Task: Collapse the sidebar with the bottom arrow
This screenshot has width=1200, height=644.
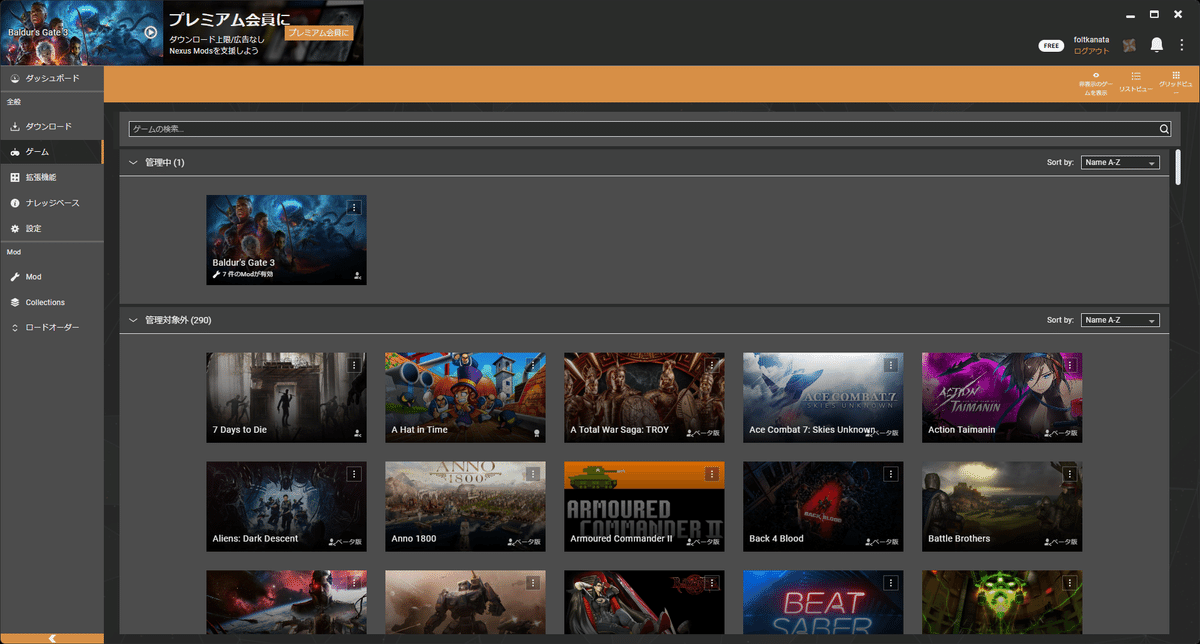Action: coord(51,638)
